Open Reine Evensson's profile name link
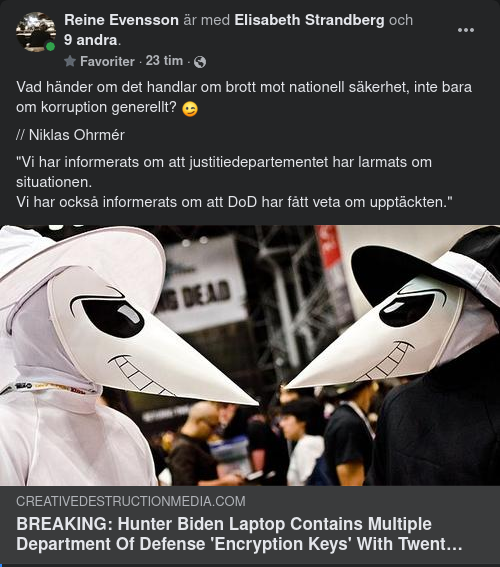The width and height of the screenshot is (500, 567). pos(121,20)
